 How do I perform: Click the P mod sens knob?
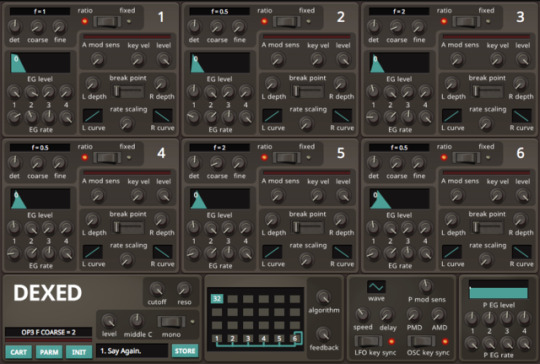426,286
